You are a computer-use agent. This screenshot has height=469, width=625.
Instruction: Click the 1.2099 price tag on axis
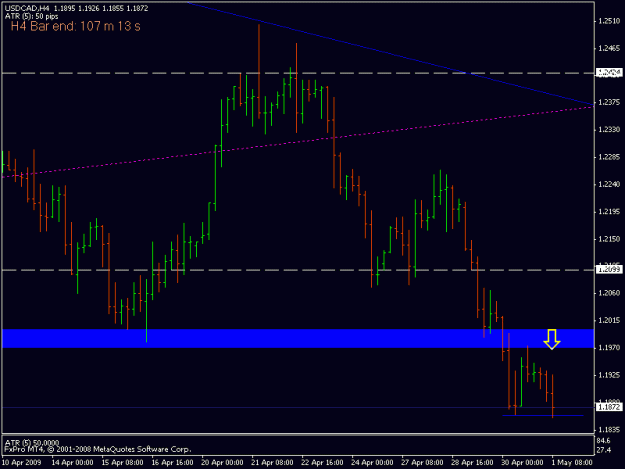(x=609, y=270)
